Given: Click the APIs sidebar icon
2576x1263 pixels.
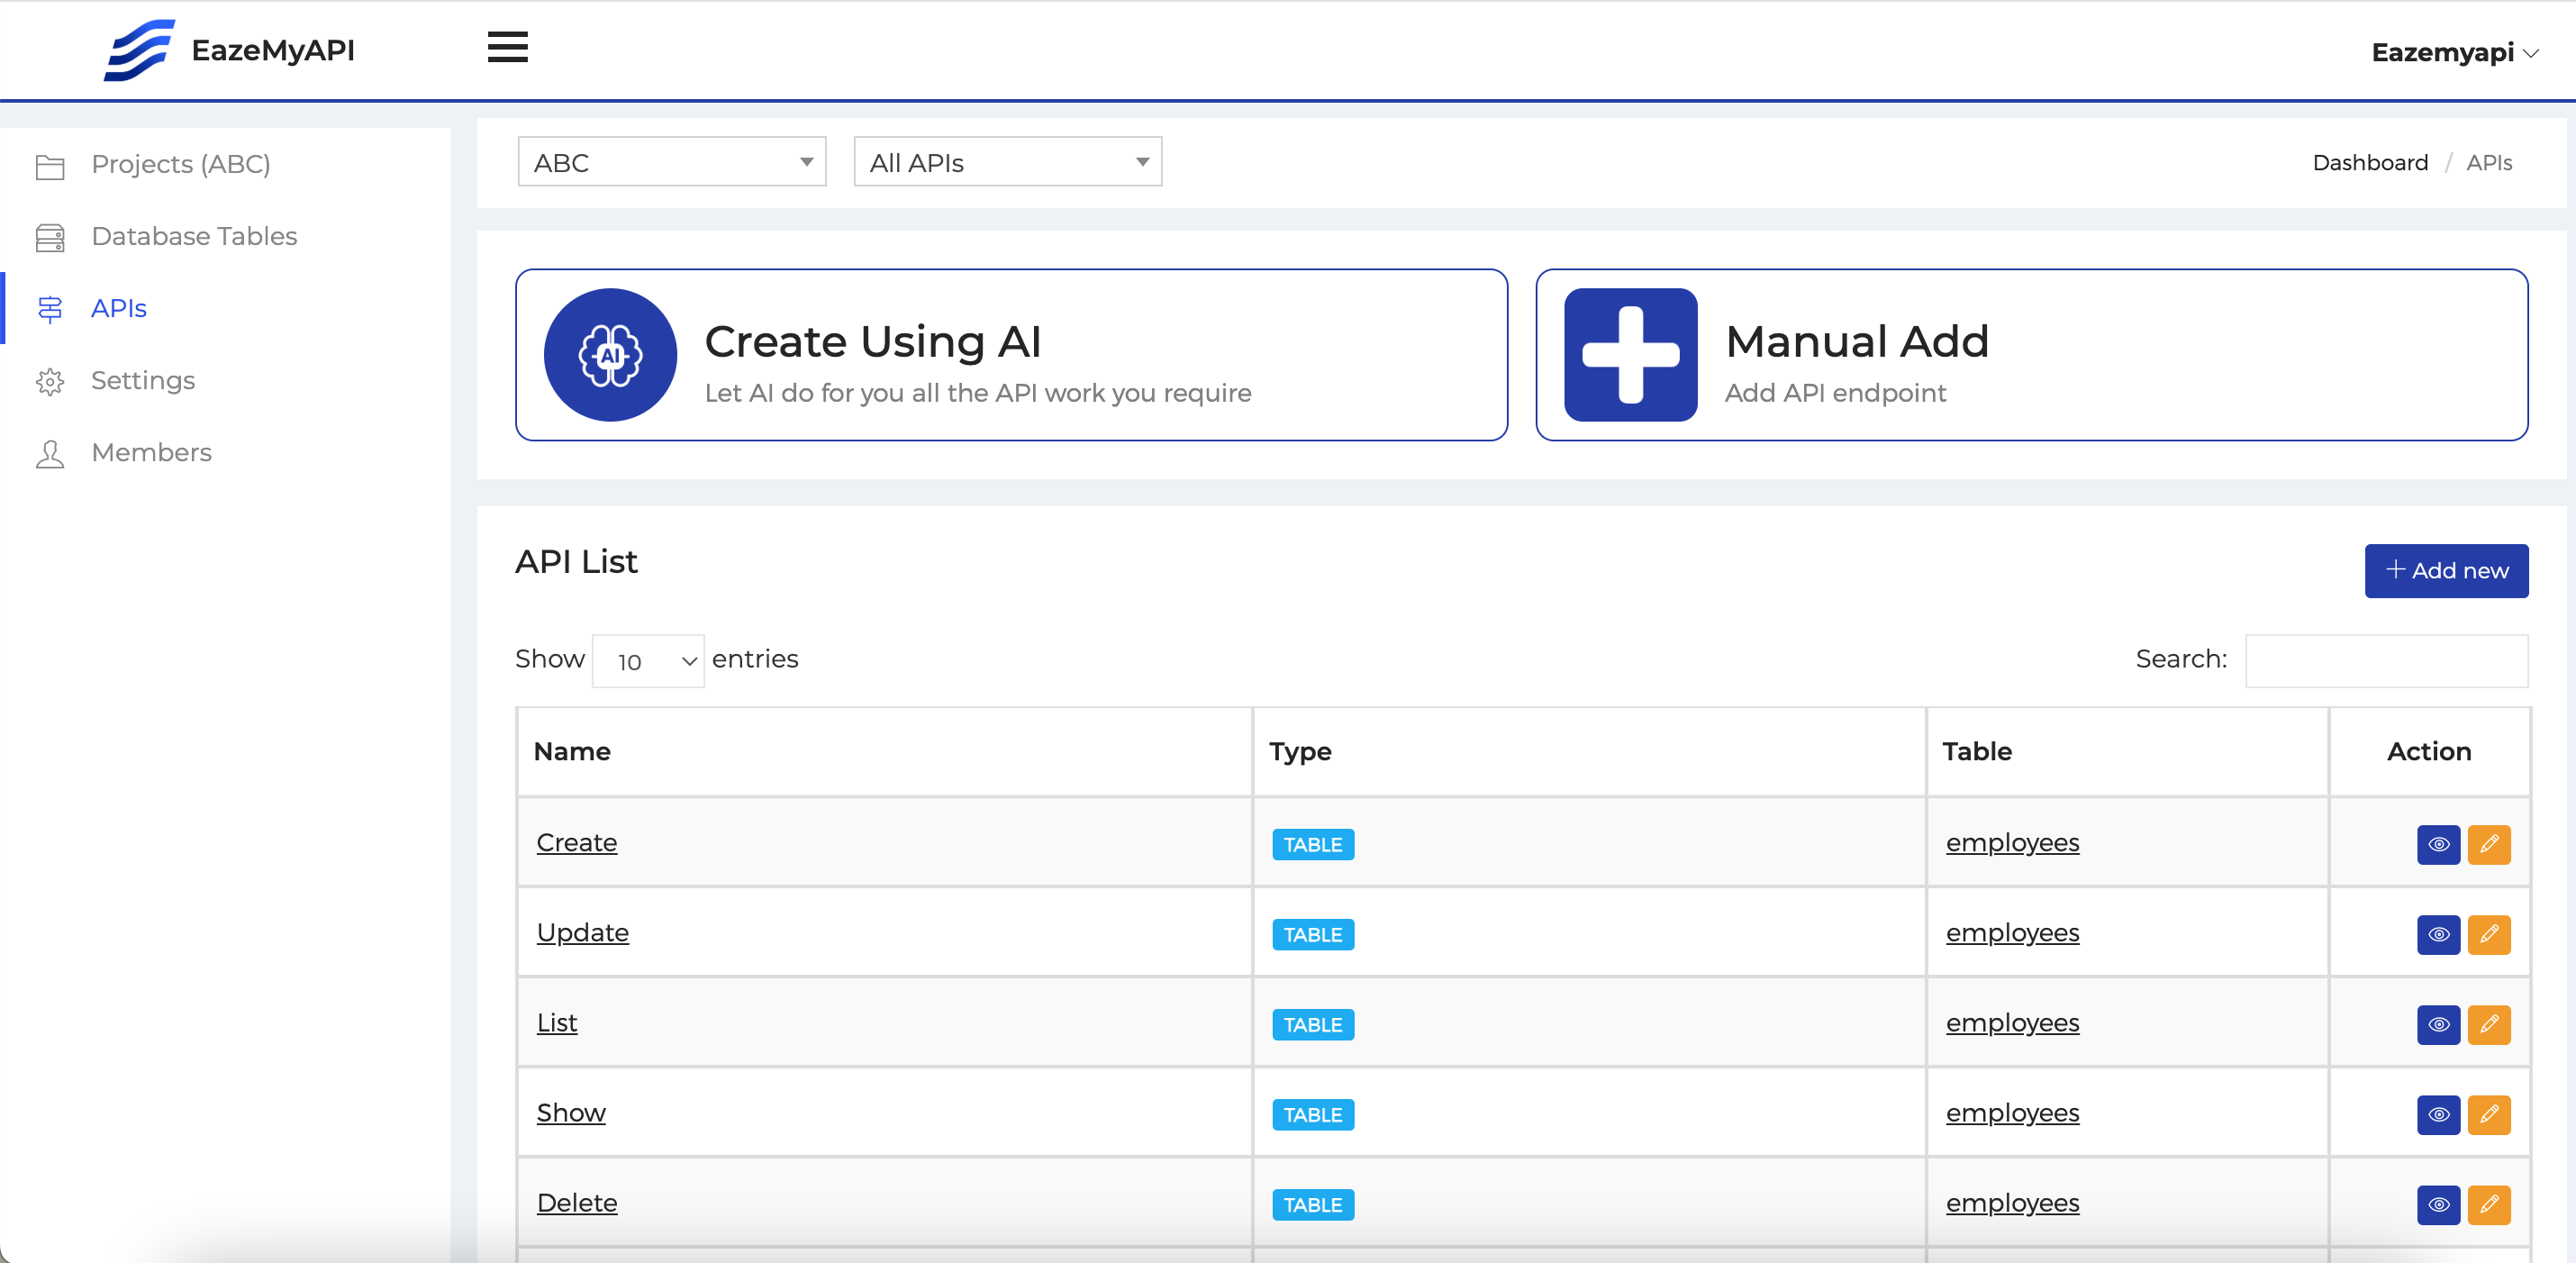Looking at the screenshot, I should (50, 309).
